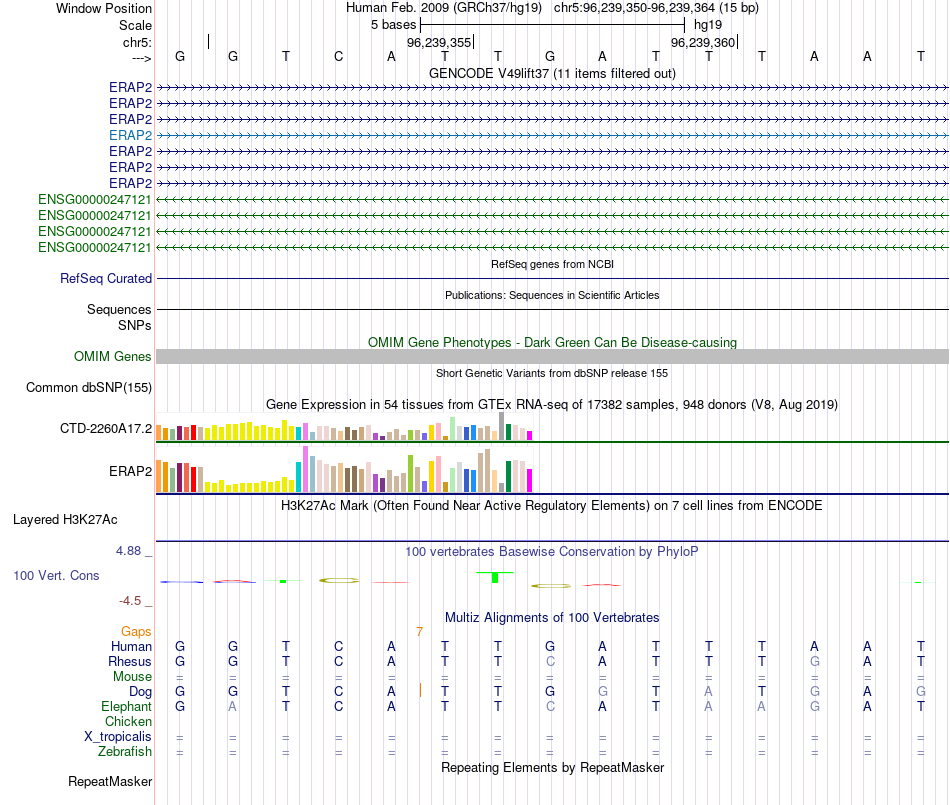Image resolution: width=950 pixels, height=805 pixels.
Task: Click the Sequences track label
Action: point(119,310)
